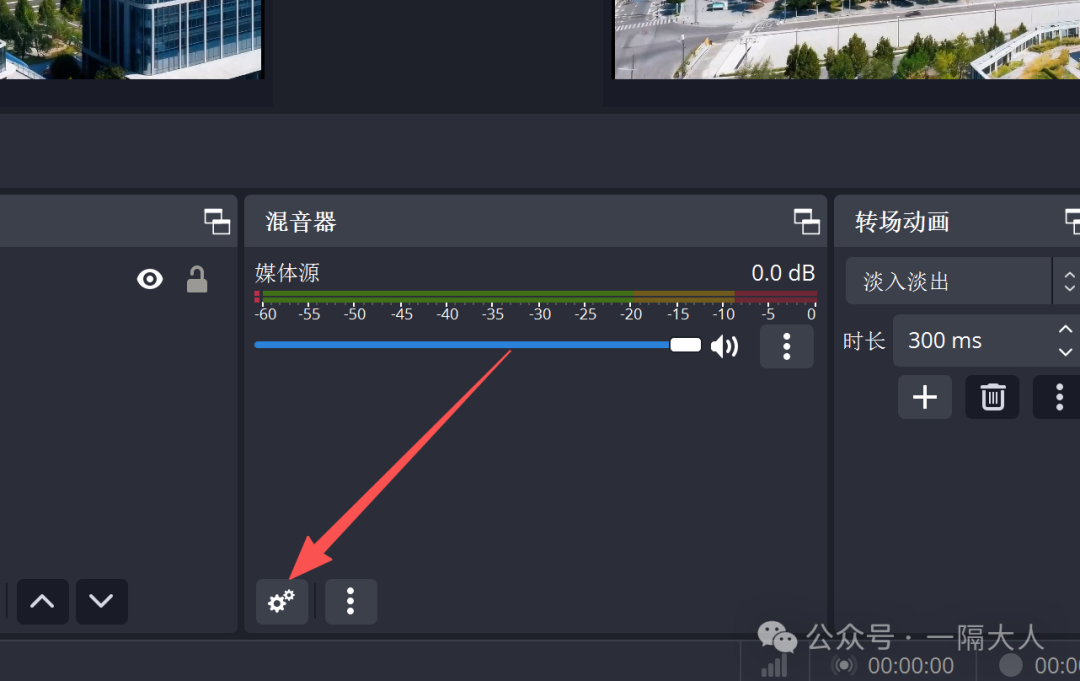
Task: Open transition properties three-dot menu
Action: (x=1058, y=397)
